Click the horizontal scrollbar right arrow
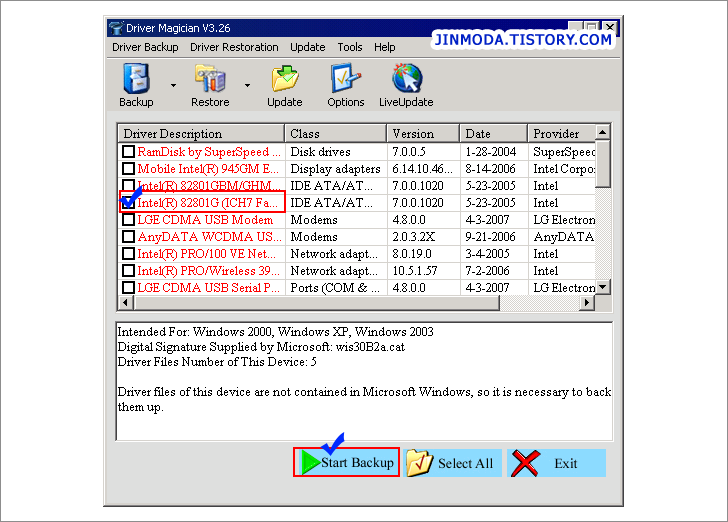The height and width of the screenshot is (522, 728). point(587,302)
